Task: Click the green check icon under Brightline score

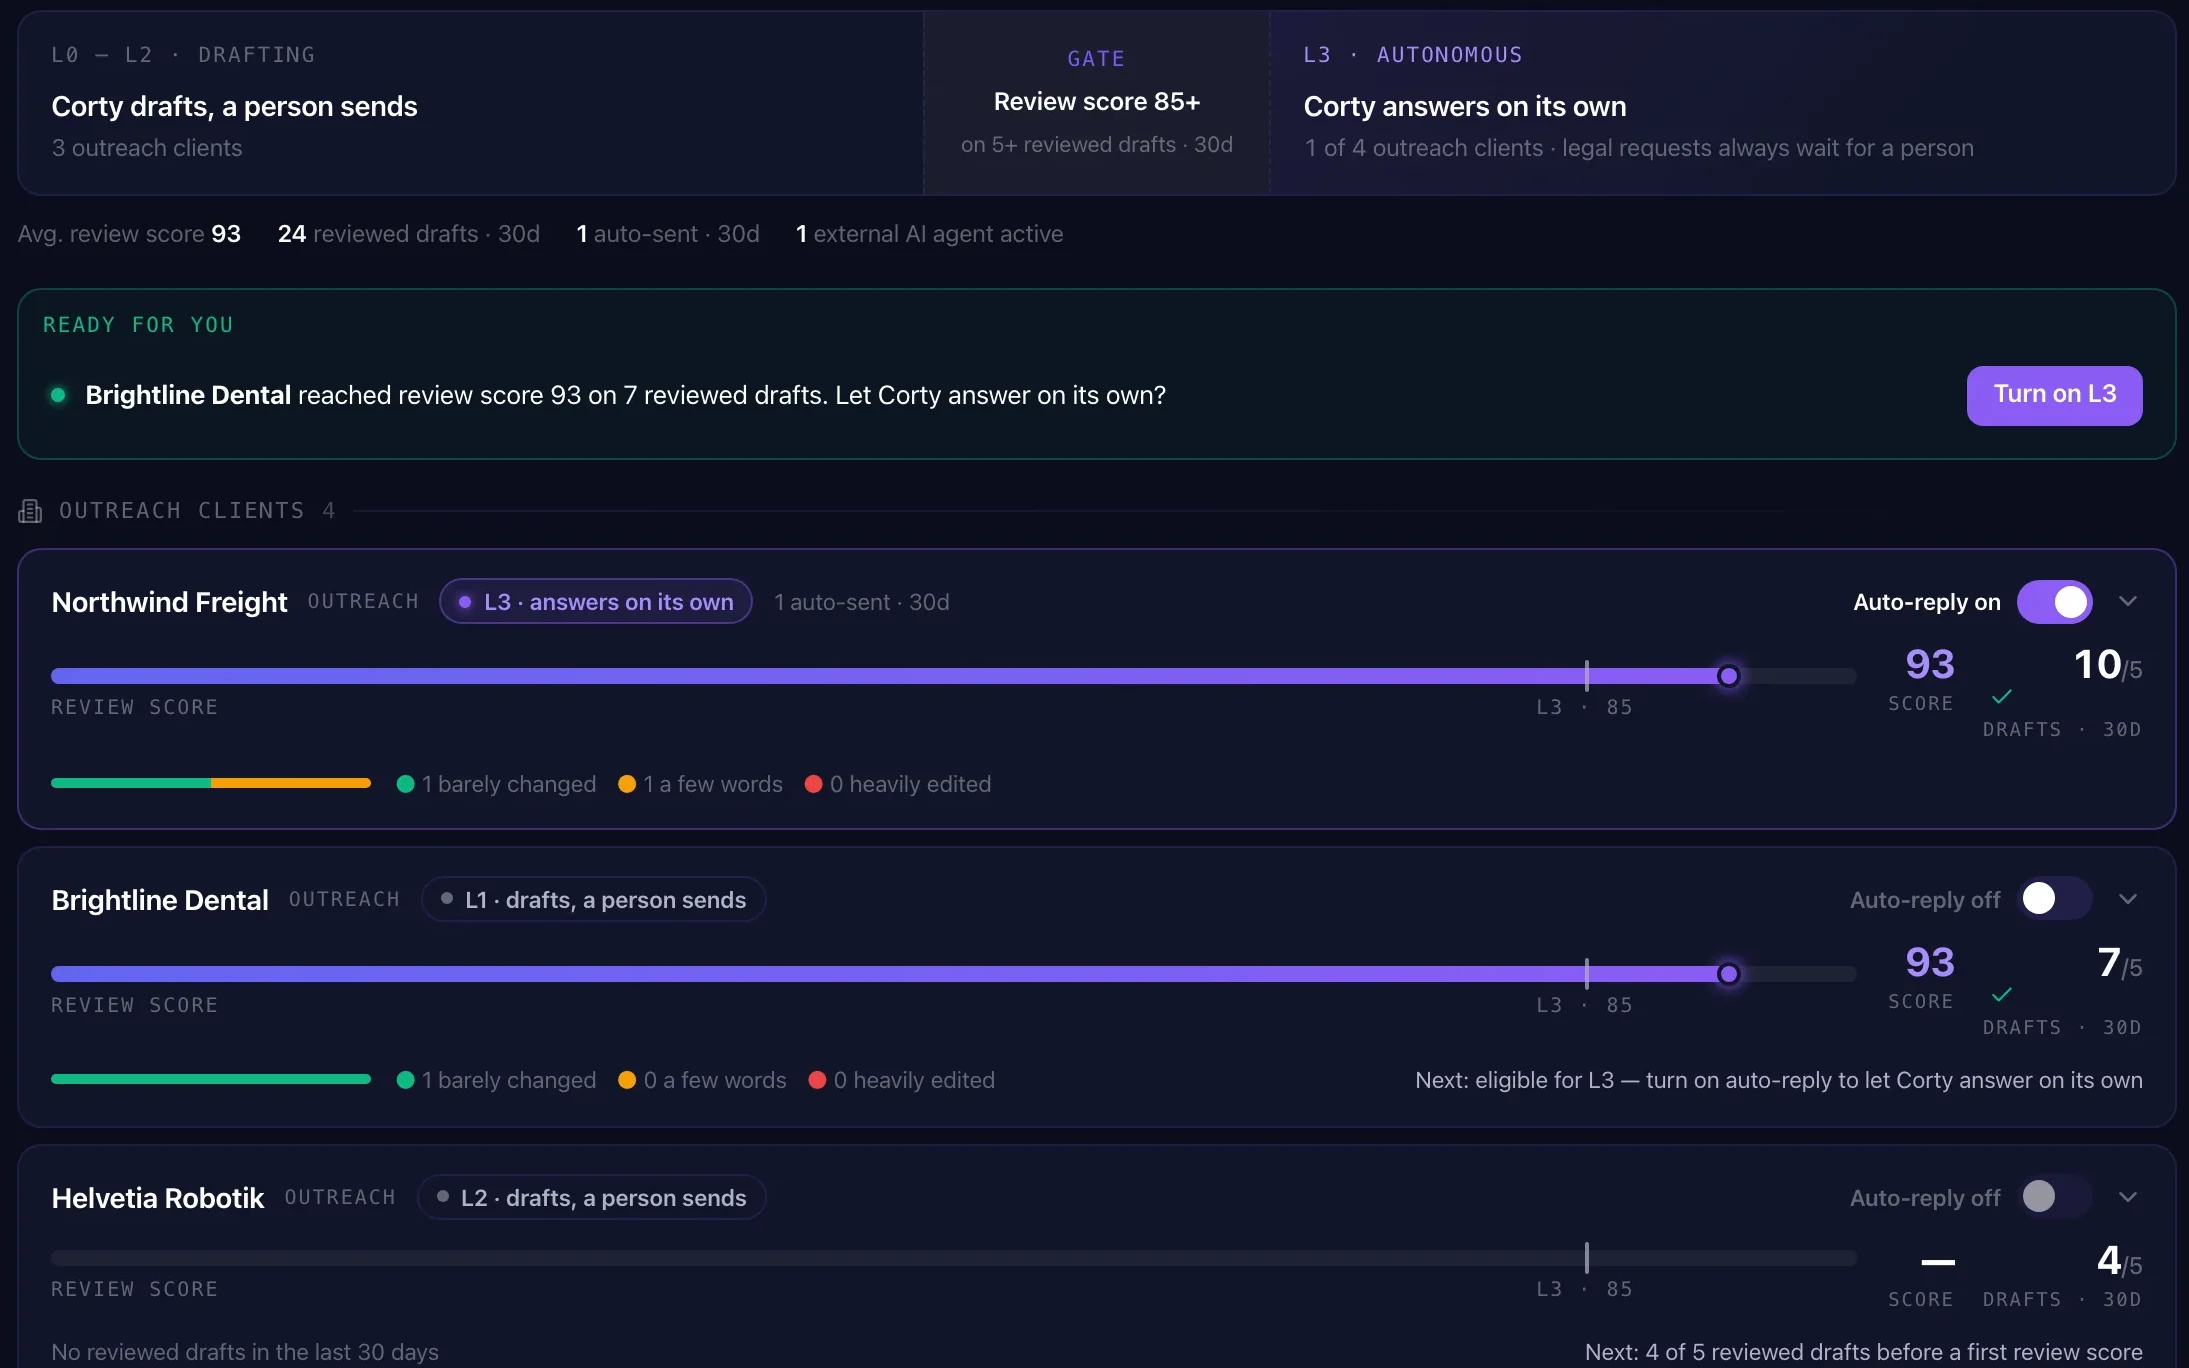Action: [x=2001, y=995]
